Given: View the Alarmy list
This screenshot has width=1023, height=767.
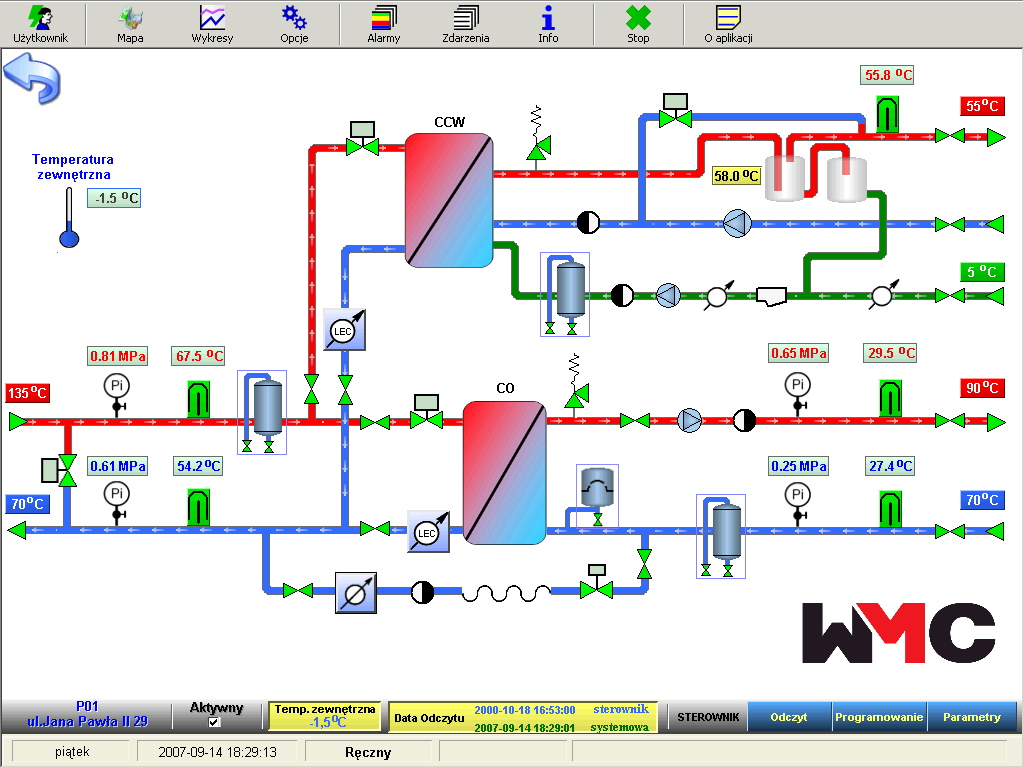Looking at the screenshot, I should point(384,24).
